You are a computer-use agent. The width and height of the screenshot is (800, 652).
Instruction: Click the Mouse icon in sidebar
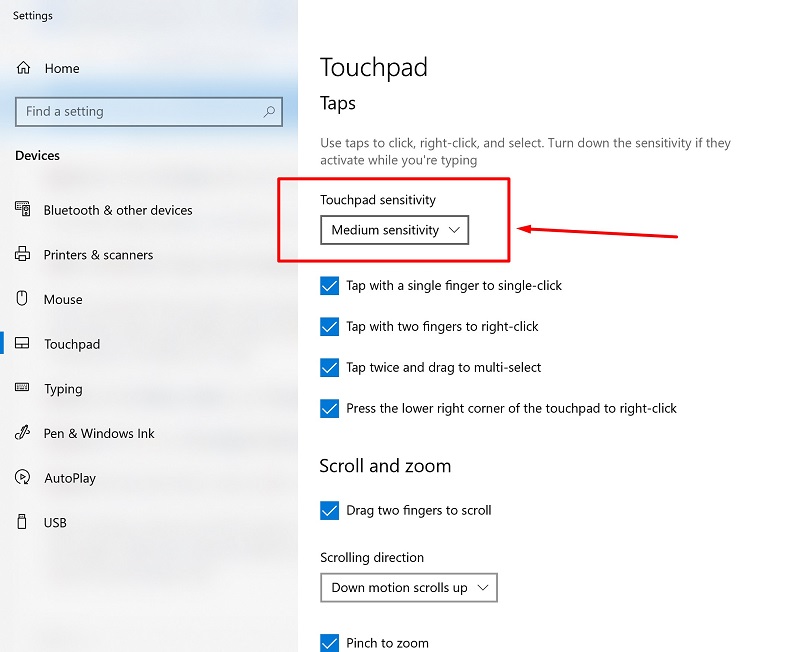click(x=23, y=299)
